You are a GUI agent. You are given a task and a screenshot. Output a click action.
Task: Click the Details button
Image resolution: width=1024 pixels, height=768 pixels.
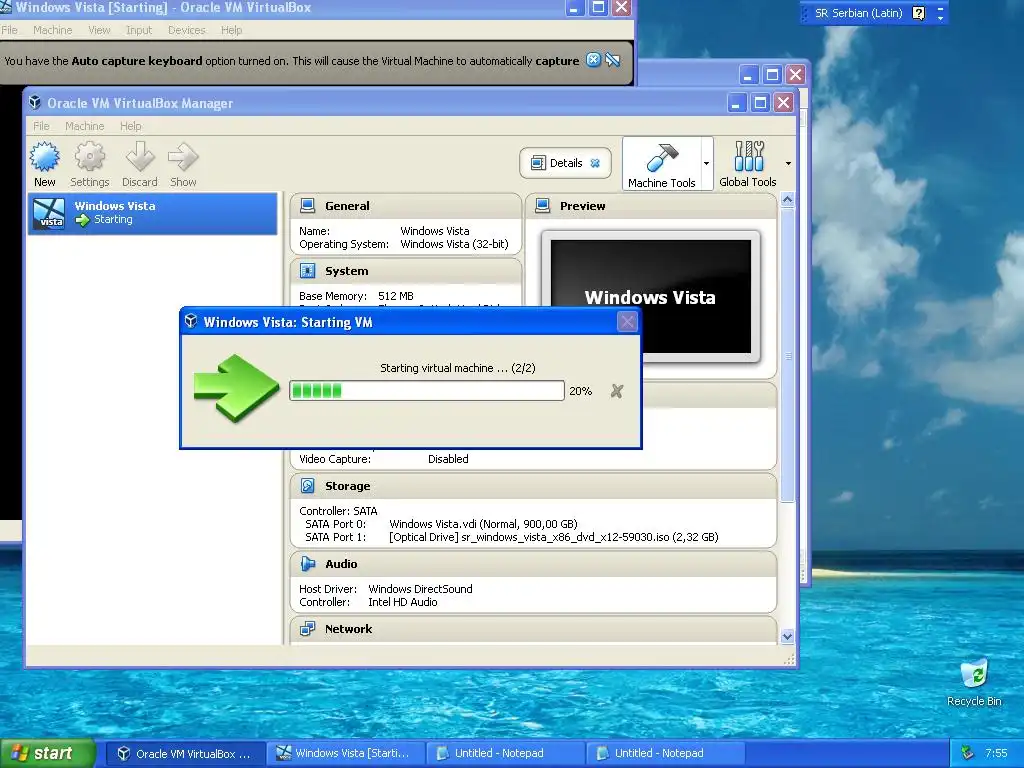tap(565, 163)
